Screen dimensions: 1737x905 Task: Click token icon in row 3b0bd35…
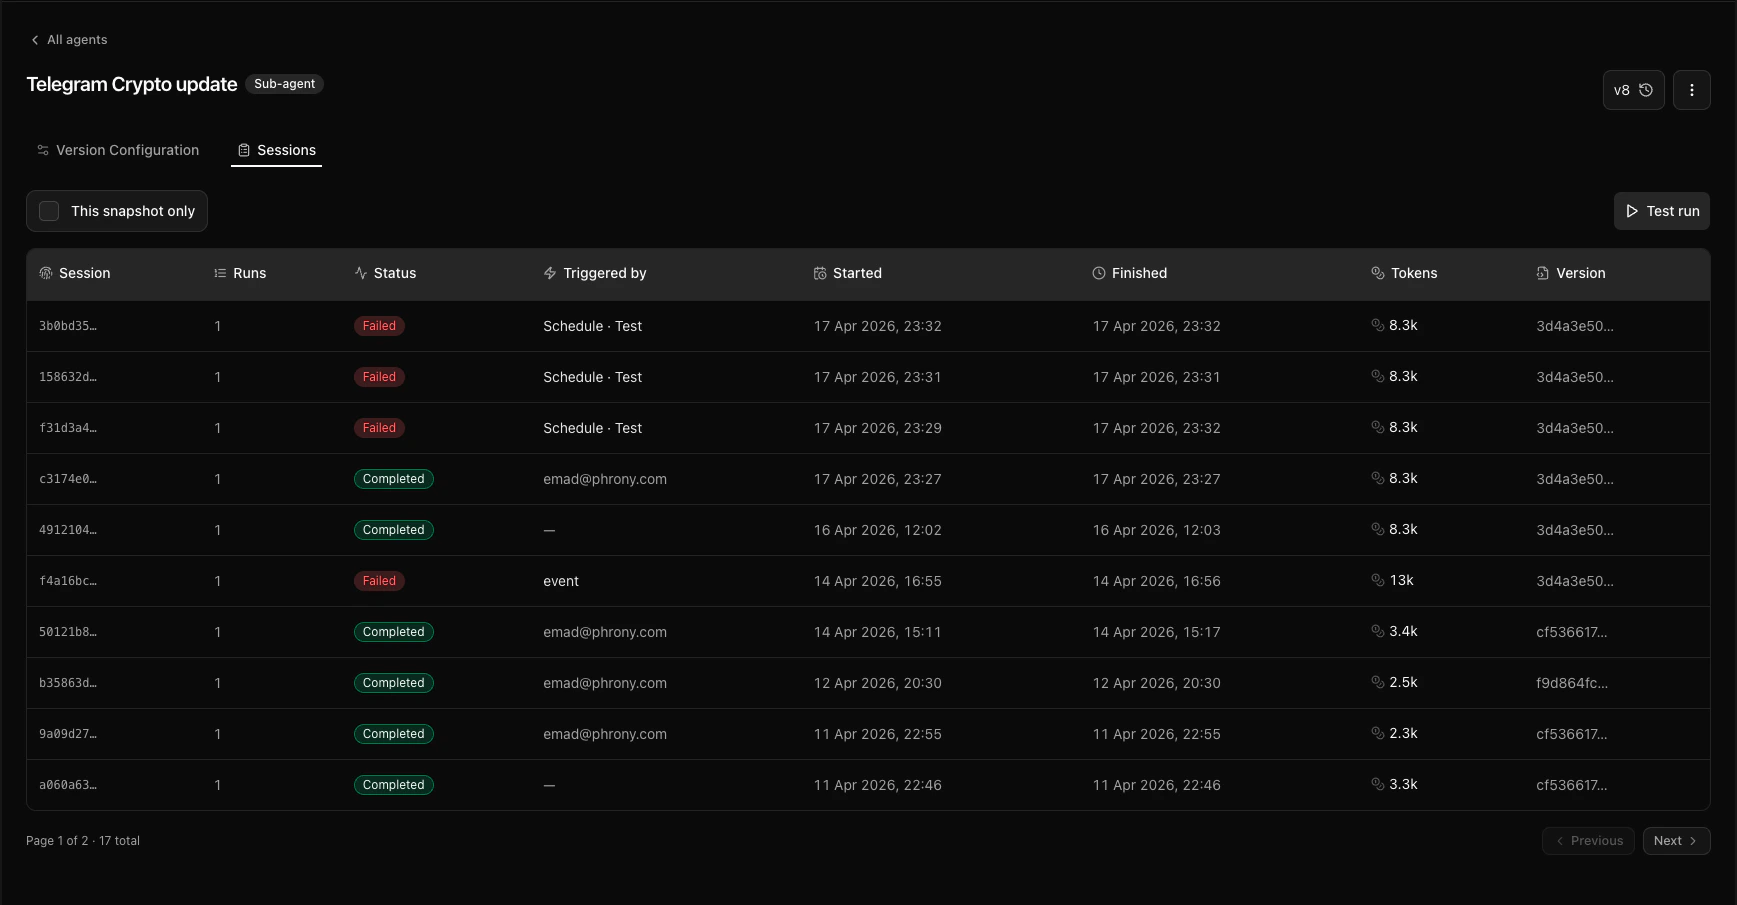point(1378,325)
